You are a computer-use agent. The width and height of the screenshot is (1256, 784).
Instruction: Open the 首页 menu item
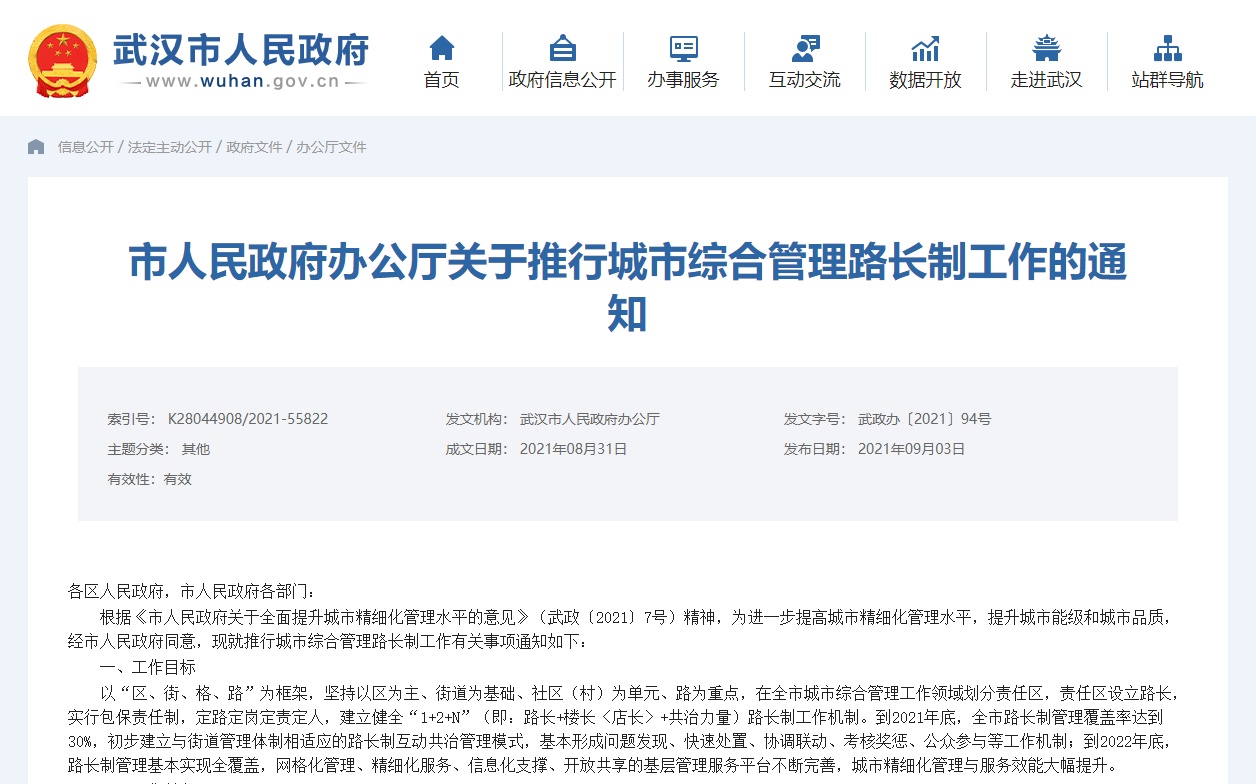click(441, 80)
